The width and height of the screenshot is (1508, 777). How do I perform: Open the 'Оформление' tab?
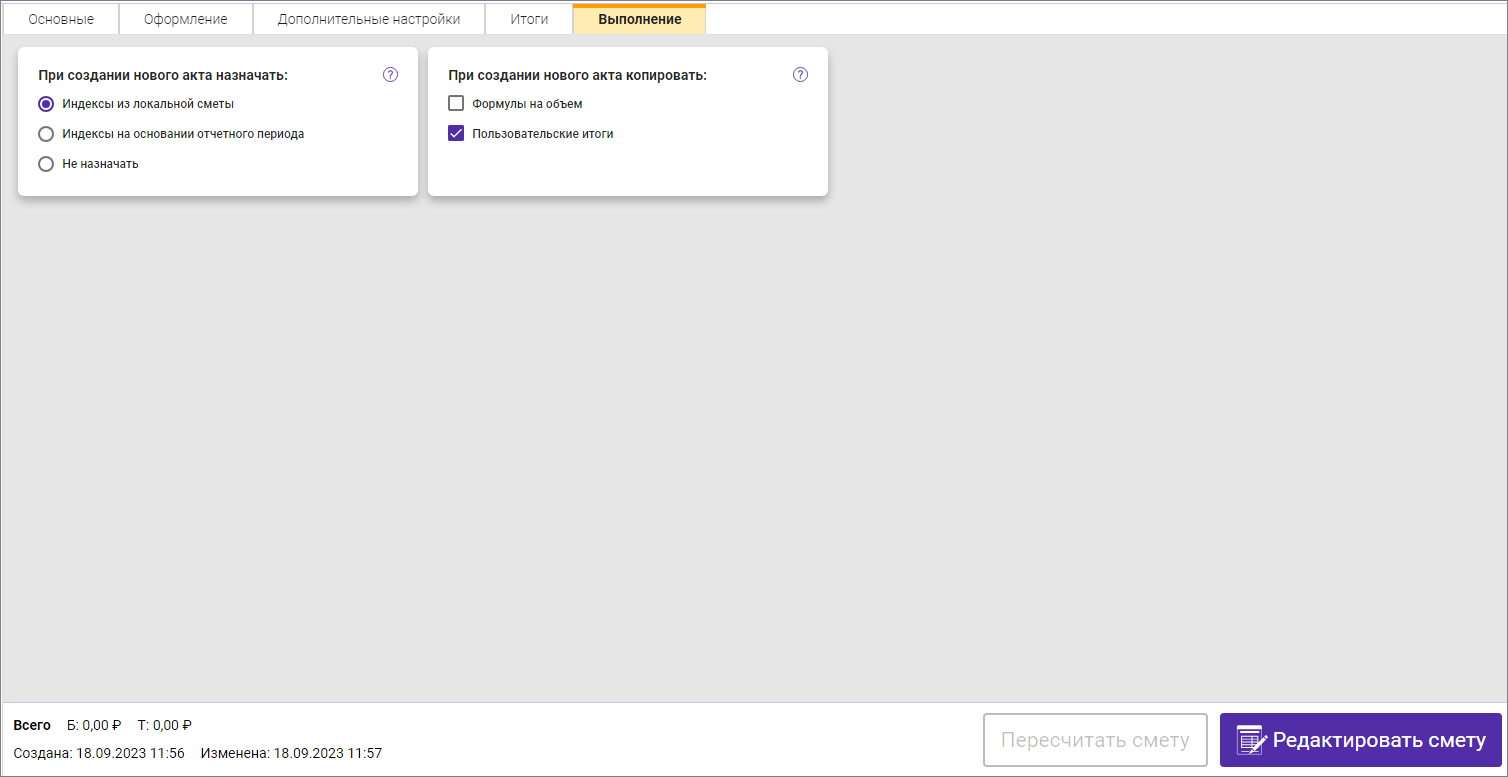[x=185, y=20]
